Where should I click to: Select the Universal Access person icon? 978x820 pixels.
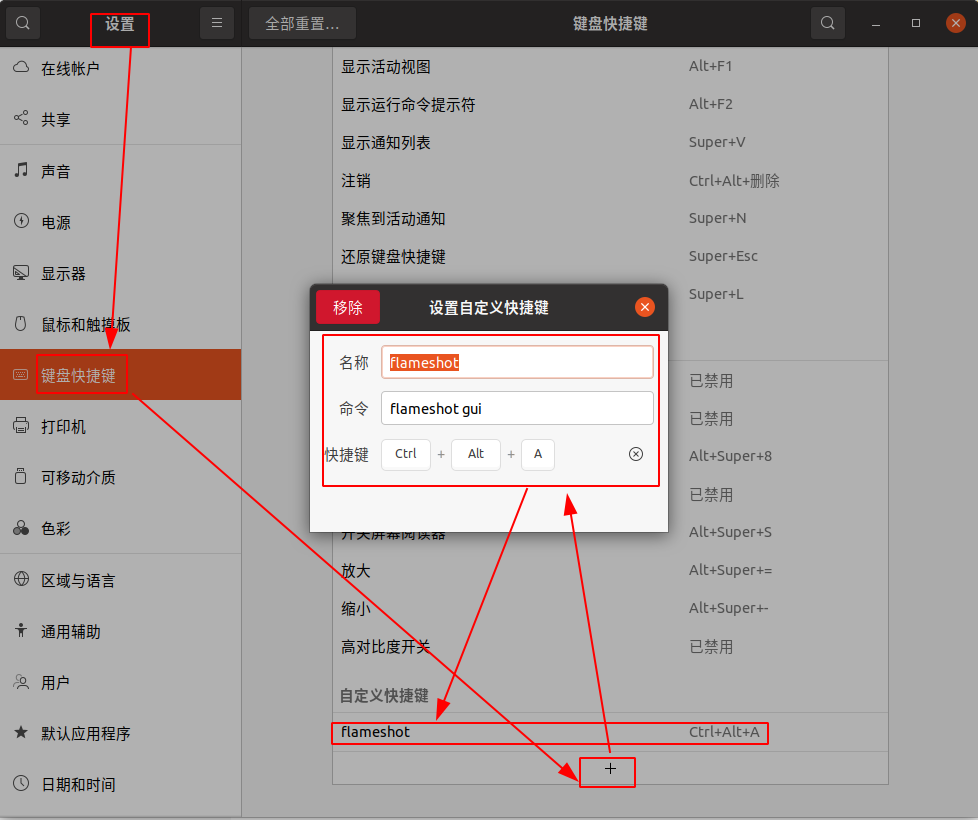click(x=21, y=630)
